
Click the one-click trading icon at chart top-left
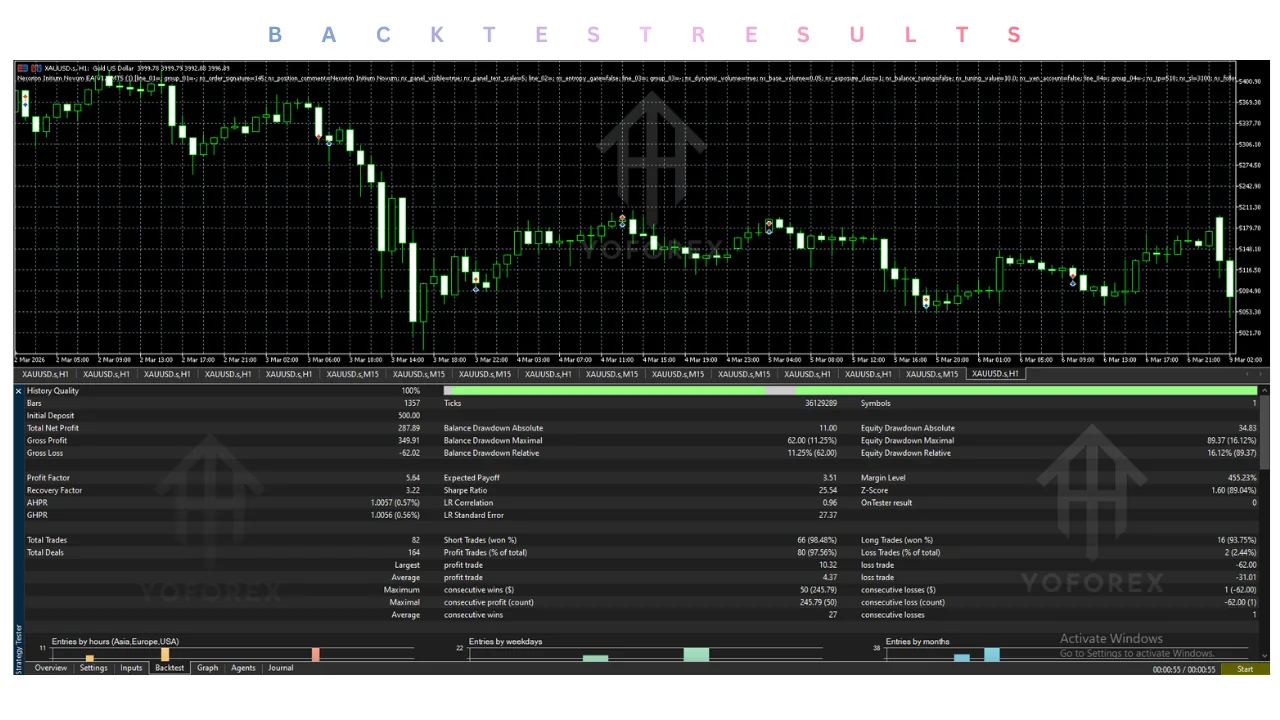point(21,67)
